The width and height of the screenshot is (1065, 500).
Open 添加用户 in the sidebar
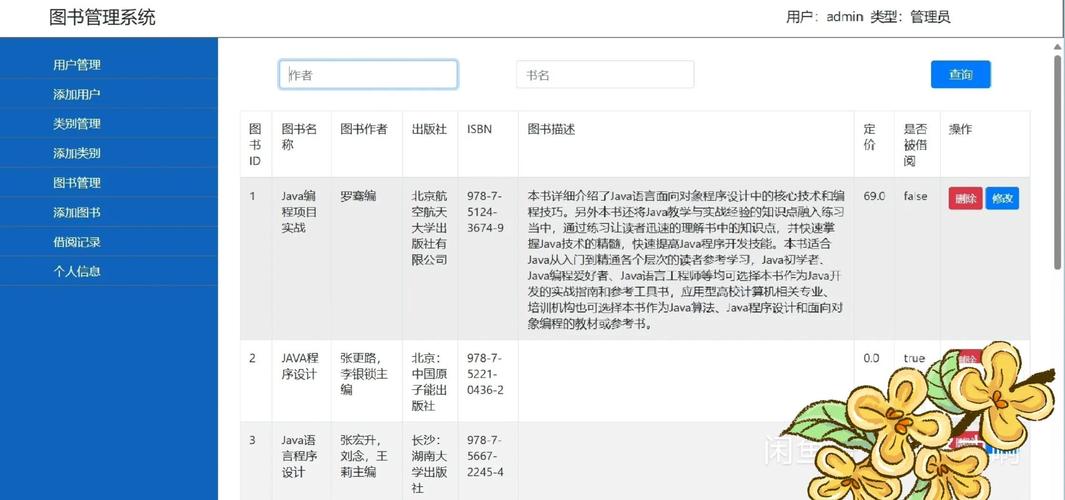(x=77, y=94)
